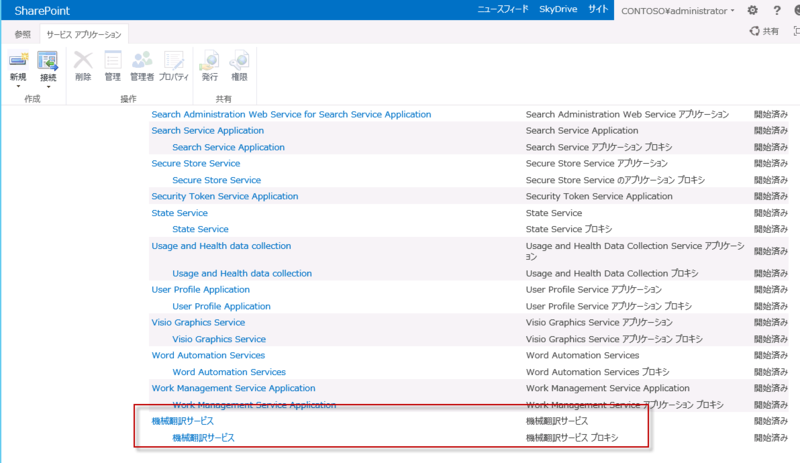Open indented User Profile Application proxy link

221,306
